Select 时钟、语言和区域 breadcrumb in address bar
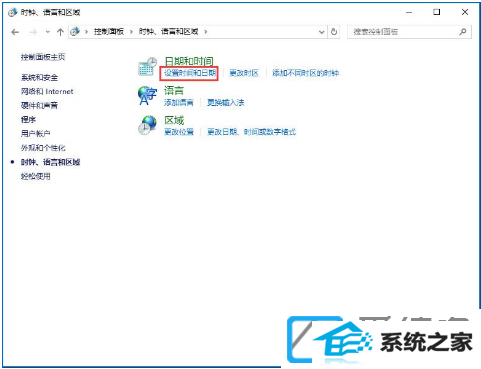Viewport: 481px width, 369px height. pyautogui.click(x=168, y=32)
